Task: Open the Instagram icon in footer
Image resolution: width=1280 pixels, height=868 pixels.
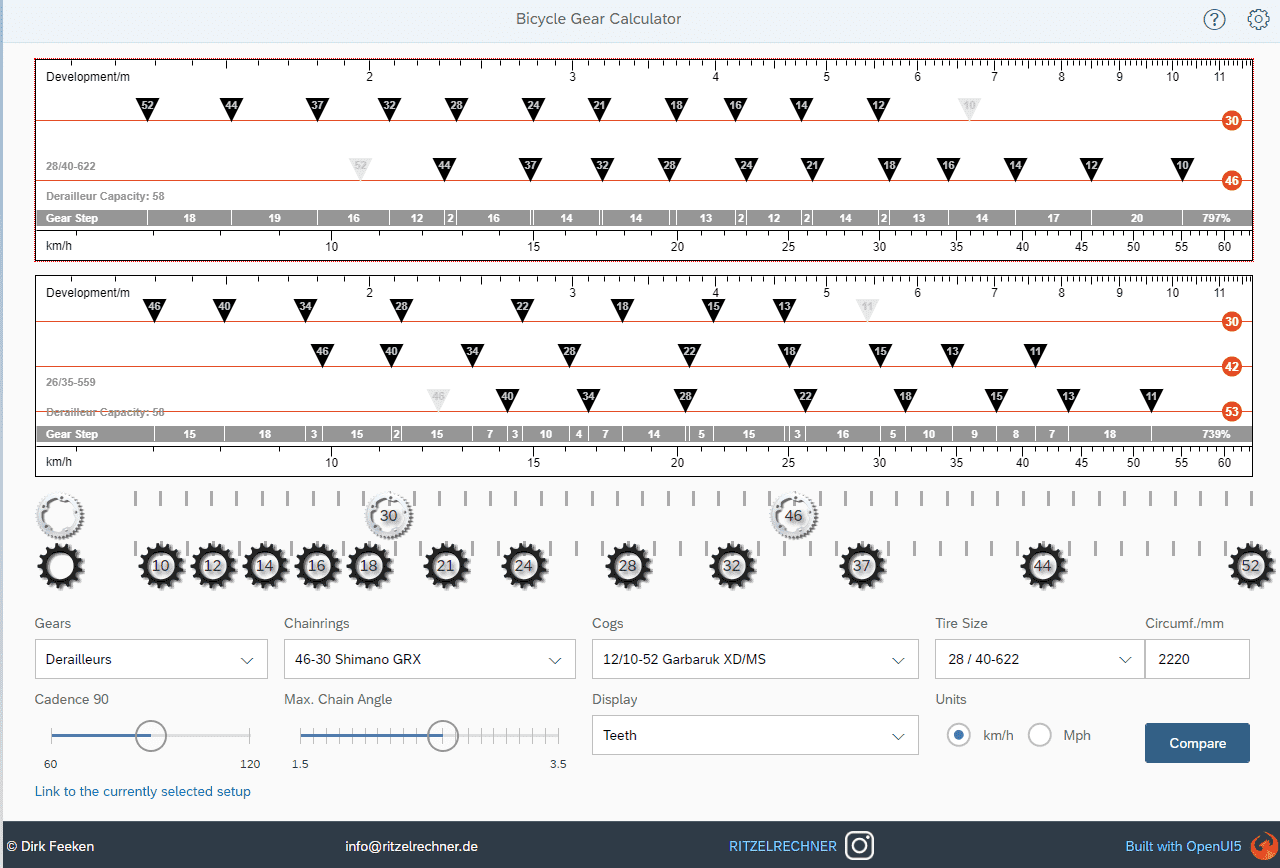Action: [859, 846]
